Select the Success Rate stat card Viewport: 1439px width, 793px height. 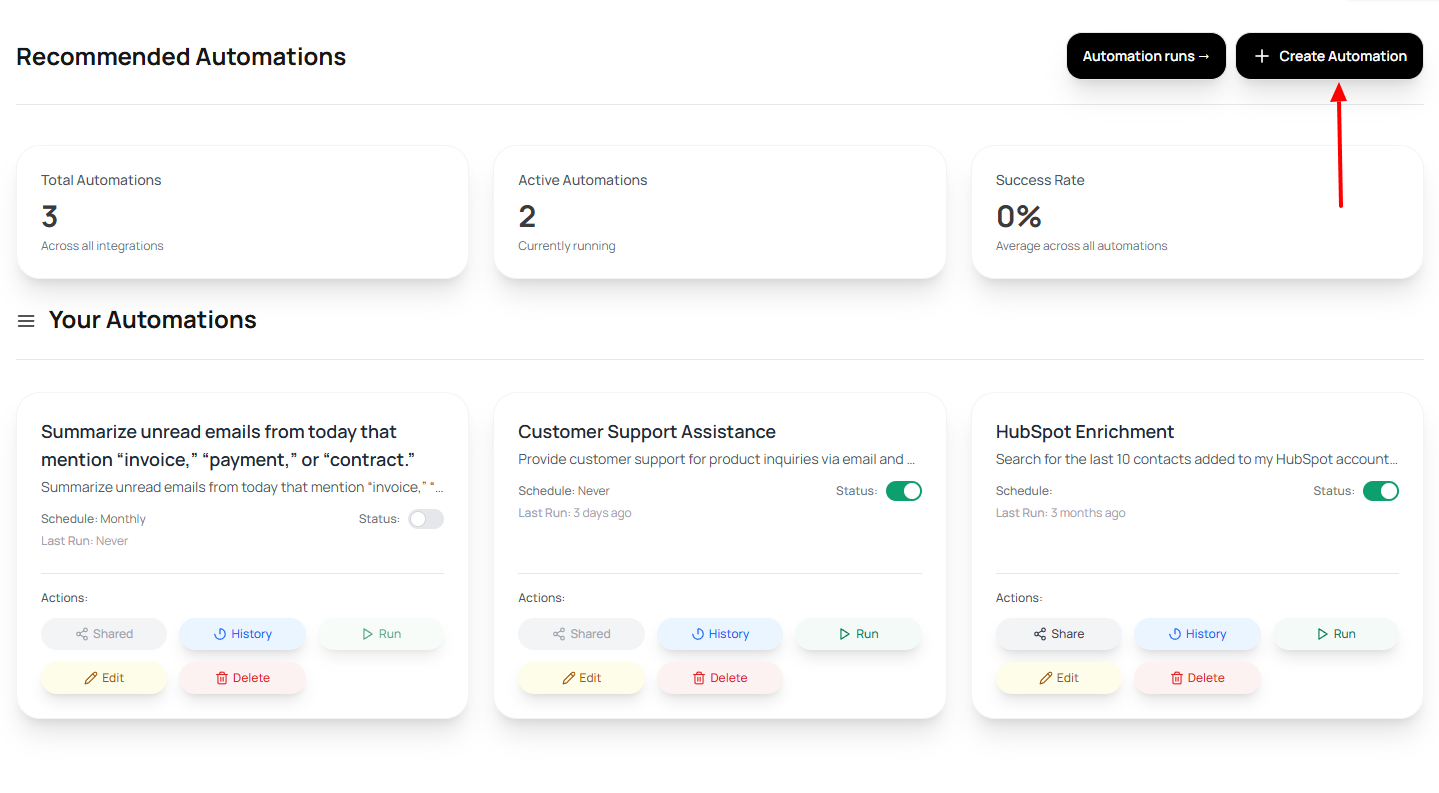(x=1197, y=212)
